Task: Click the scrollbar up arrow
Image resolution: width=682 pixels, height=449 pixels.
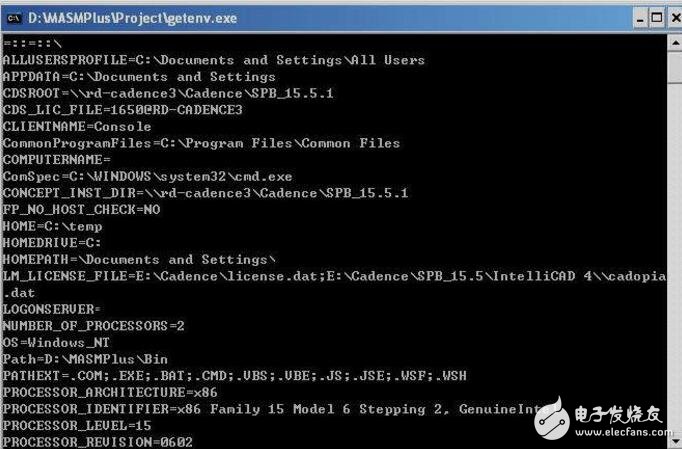Action: (x=673, y=43)
